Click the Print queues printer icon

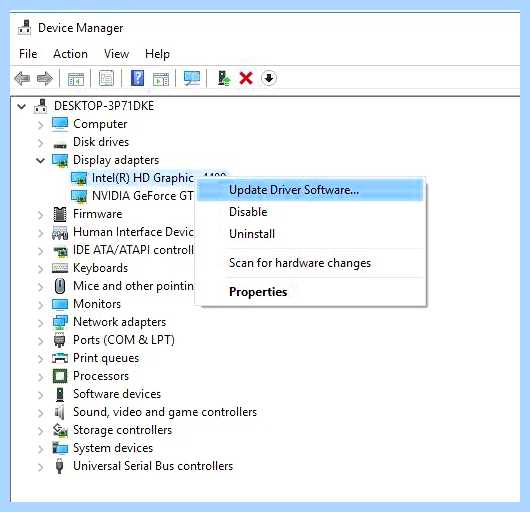pyautogui.click(x=60, y=358)
